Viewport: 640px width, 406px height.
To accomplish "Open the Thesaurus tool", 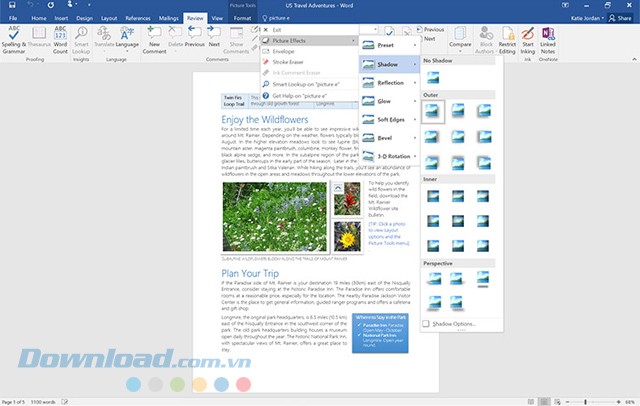I will (39, 38).
